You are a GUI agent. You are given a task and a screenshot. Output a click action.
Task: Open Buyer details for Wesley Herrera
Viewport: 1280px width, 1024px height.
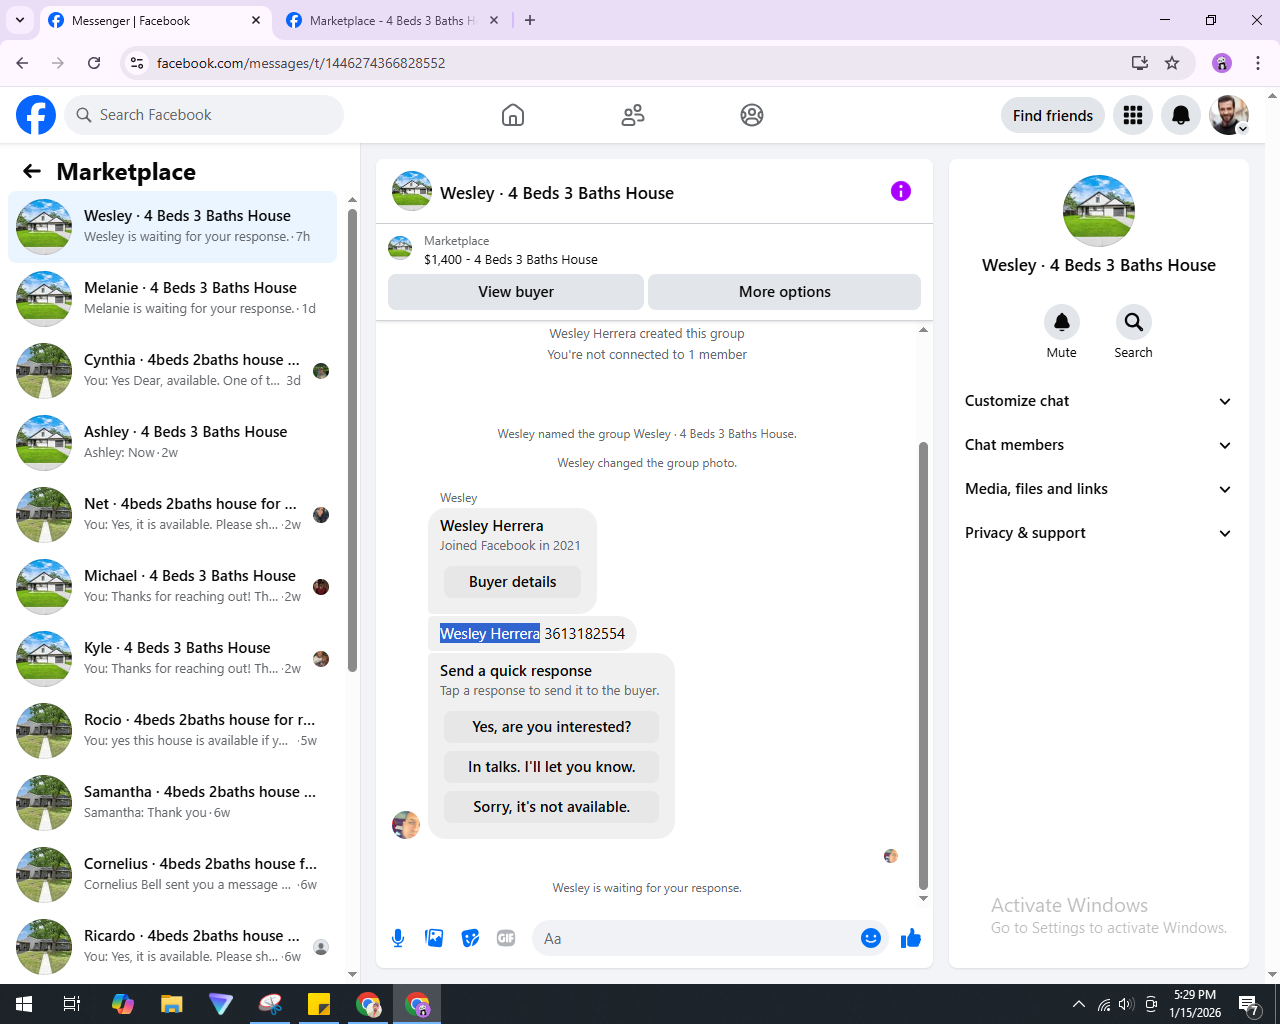point(512,582)
